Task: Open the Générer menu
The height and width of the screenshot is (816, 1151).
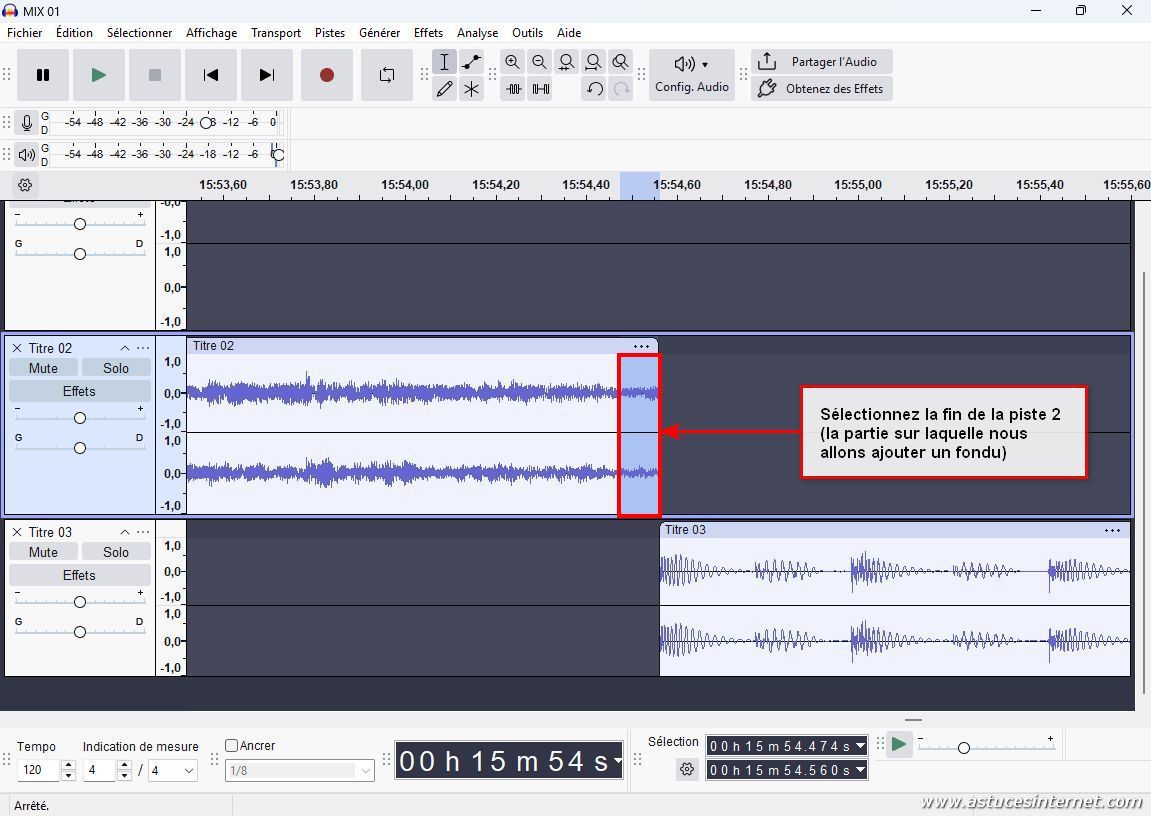Action: pyautogui.click(x=379, y=32)
